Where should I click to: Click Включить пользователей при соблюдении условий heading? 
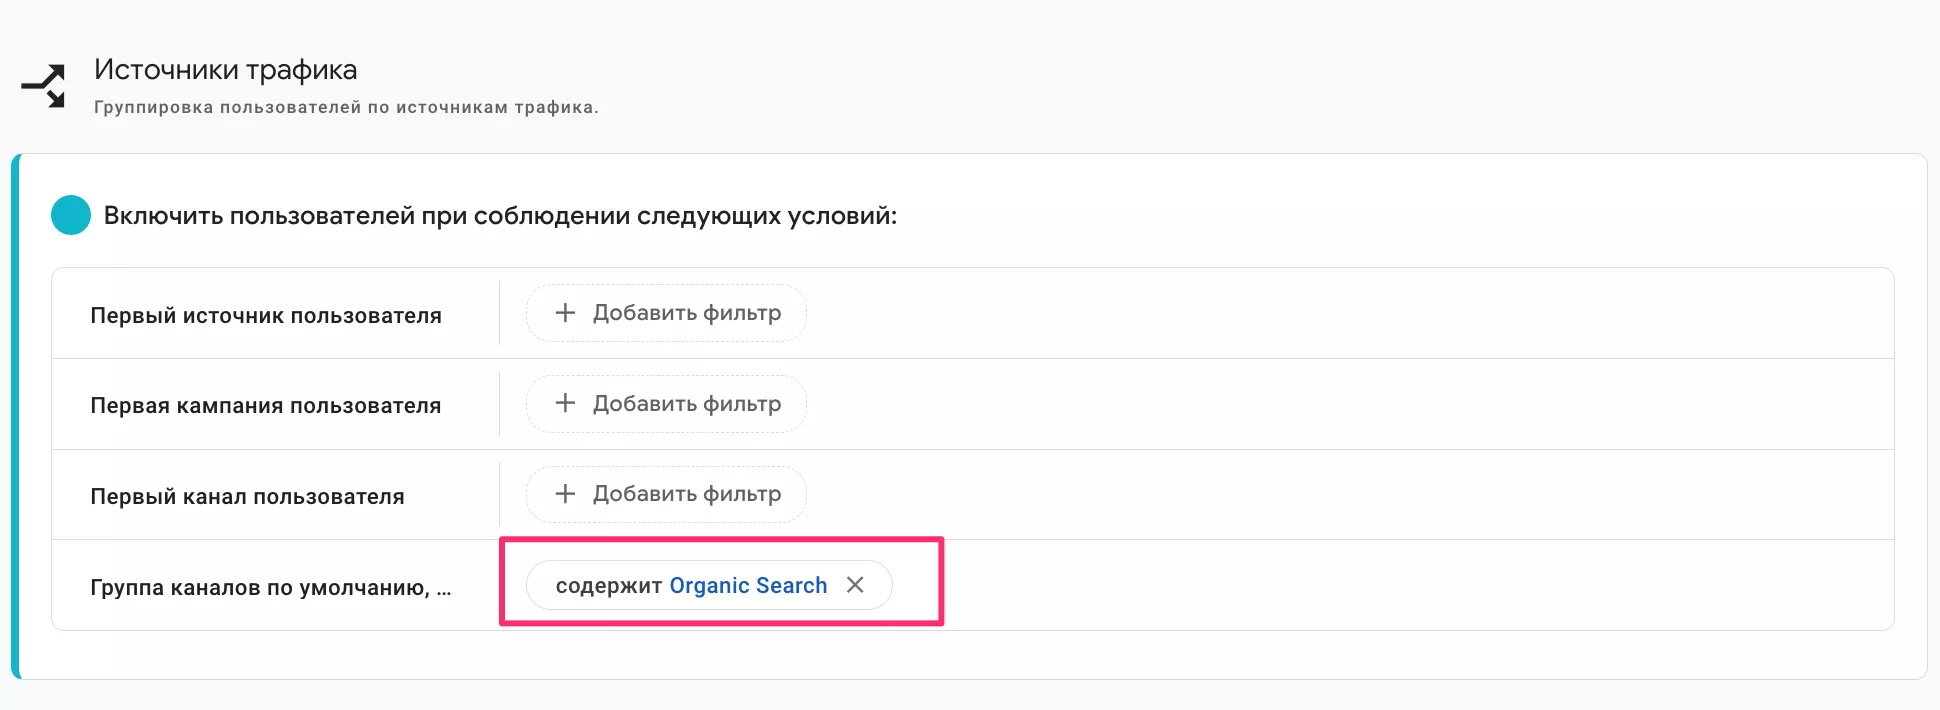point(500,216)
